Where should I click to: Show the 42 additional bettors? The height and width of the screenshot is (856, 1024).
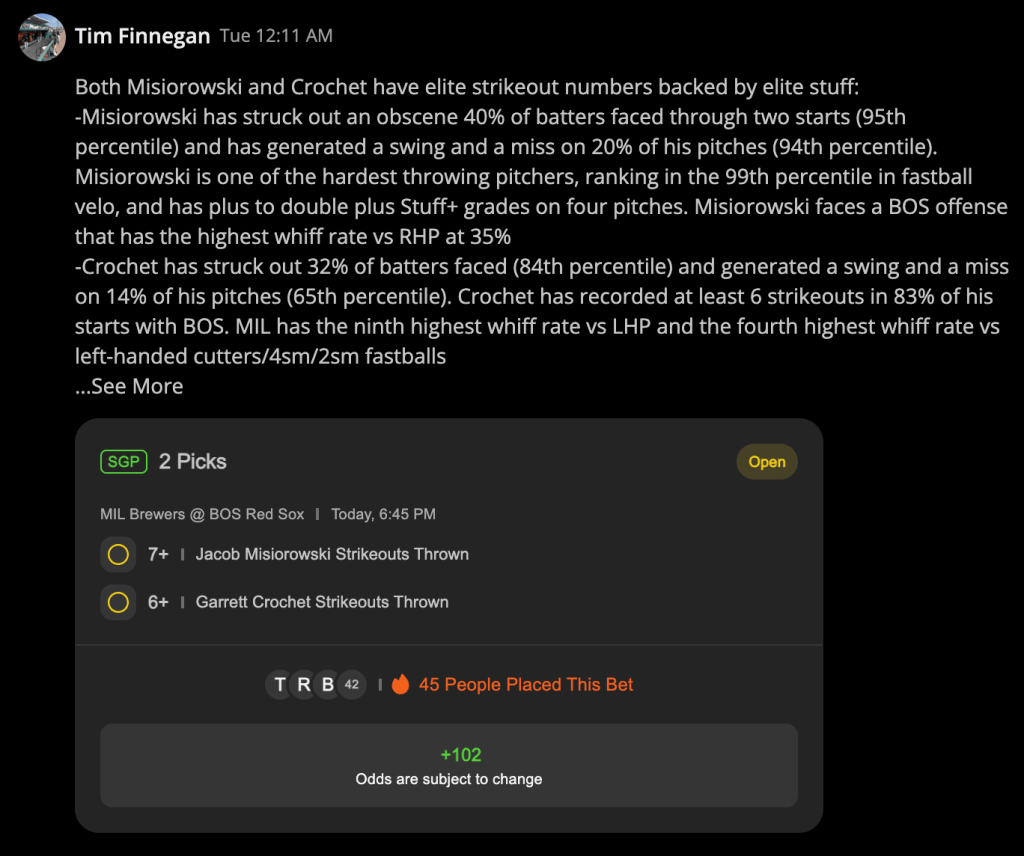352,684
